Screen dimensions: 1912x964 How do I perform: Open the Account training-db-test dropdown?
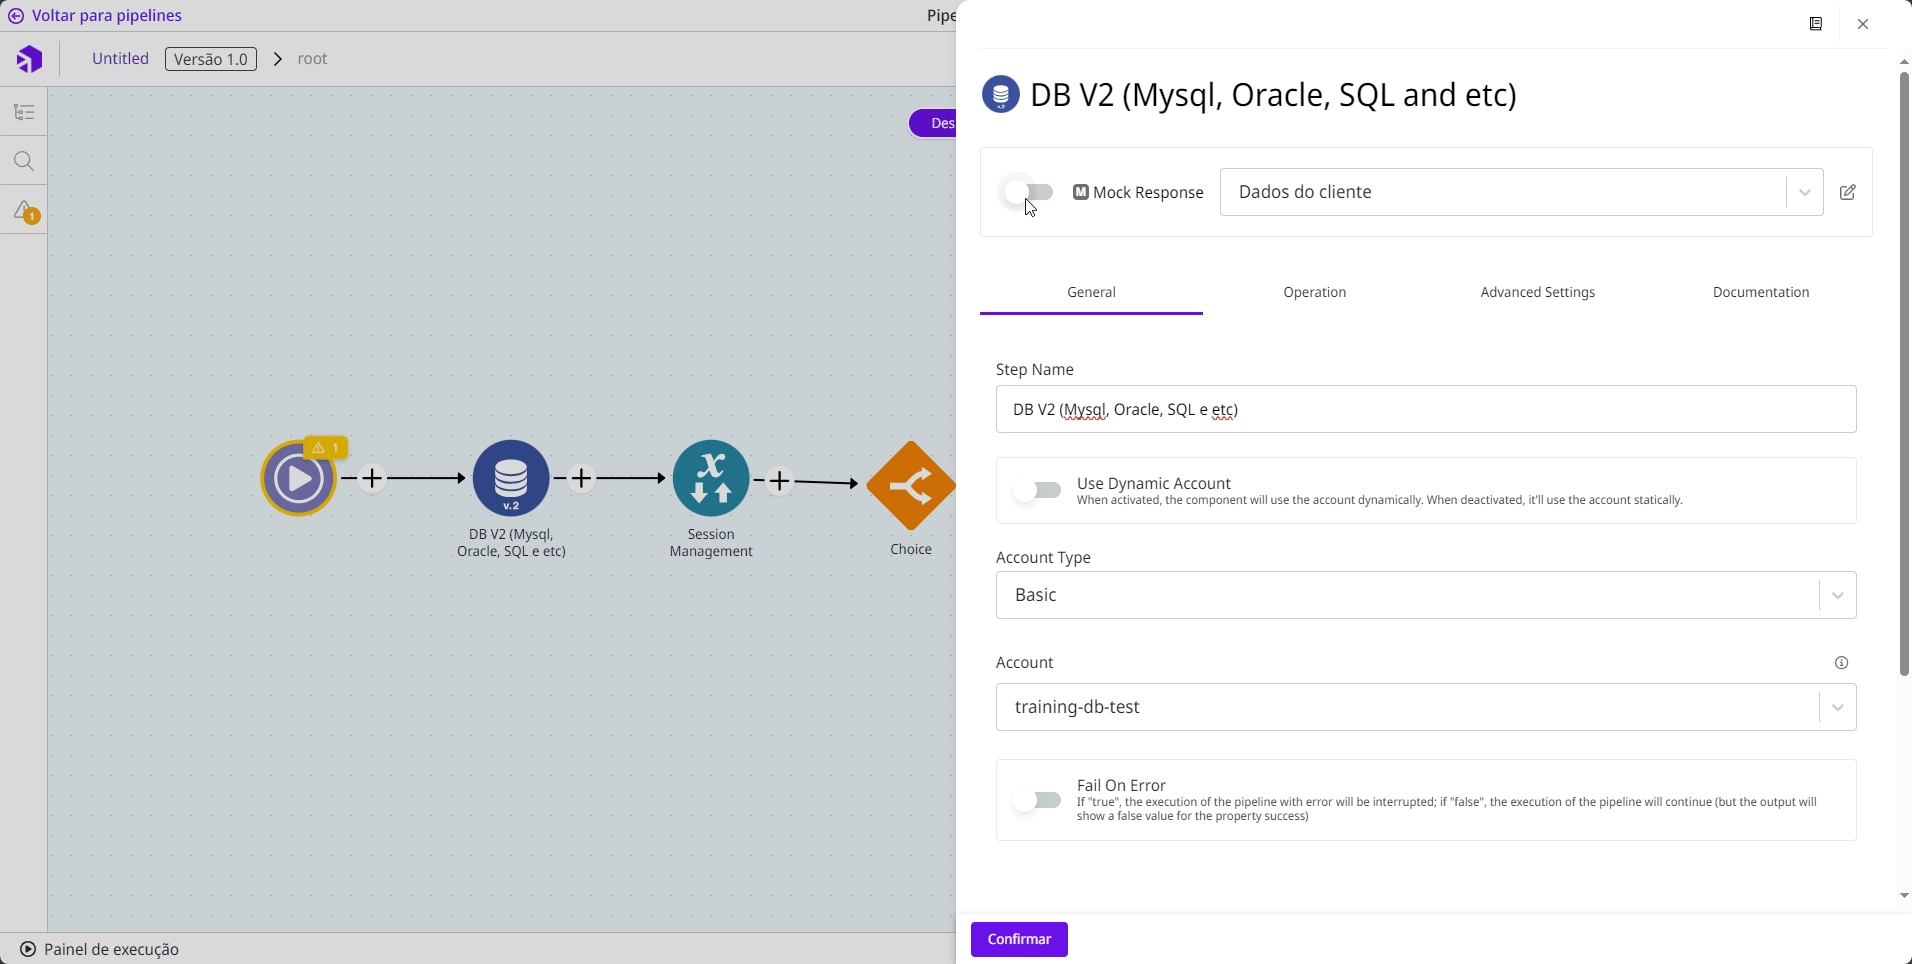coord(1426,707)
